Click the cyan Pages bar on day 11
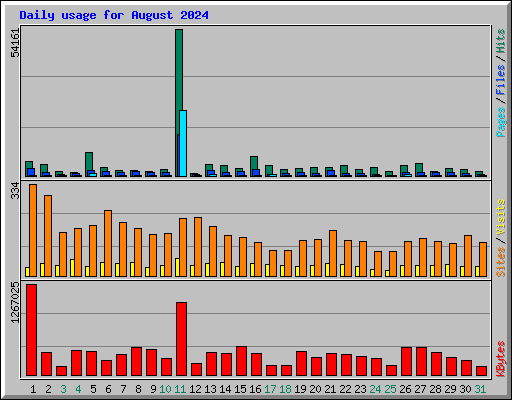Image resolution: width=512 pixels, height=400 pixels. [x=183, y=144]
